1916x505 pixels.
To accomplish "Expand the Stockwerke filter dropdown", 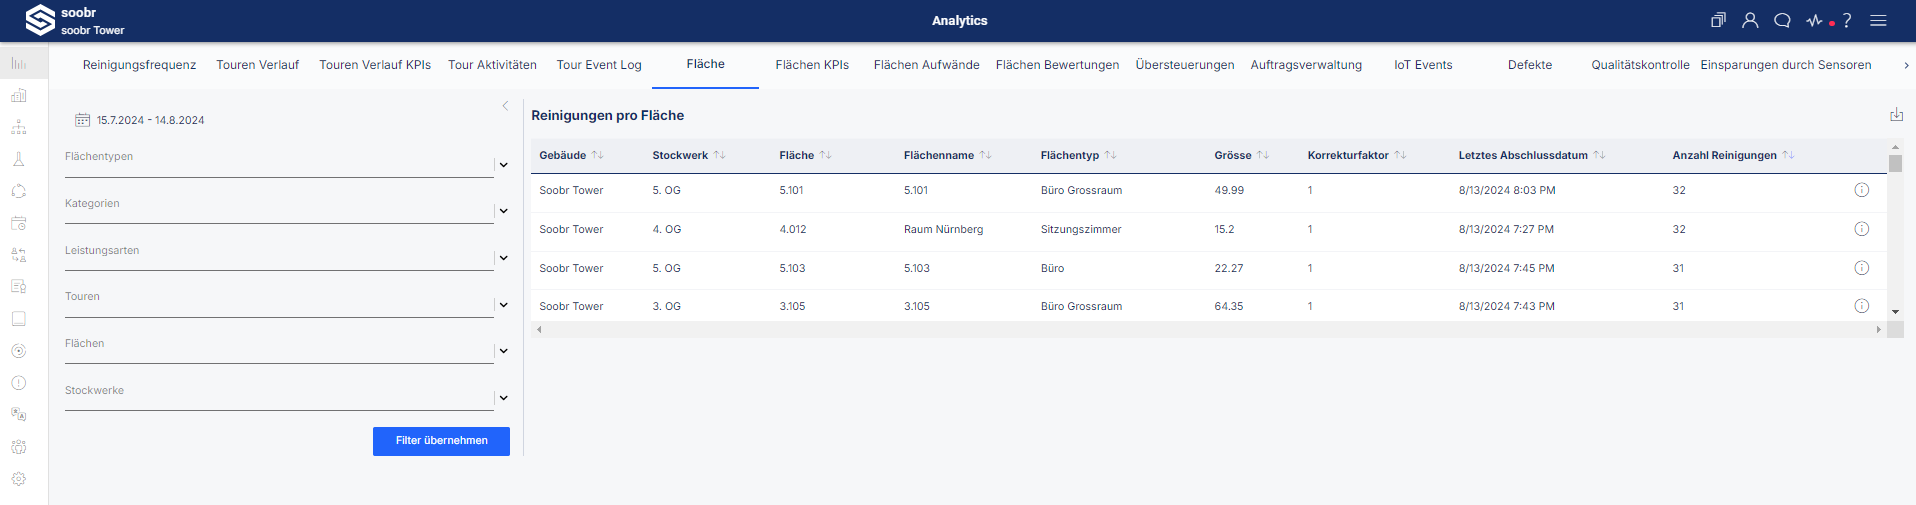I will click(x=503, y=398).
